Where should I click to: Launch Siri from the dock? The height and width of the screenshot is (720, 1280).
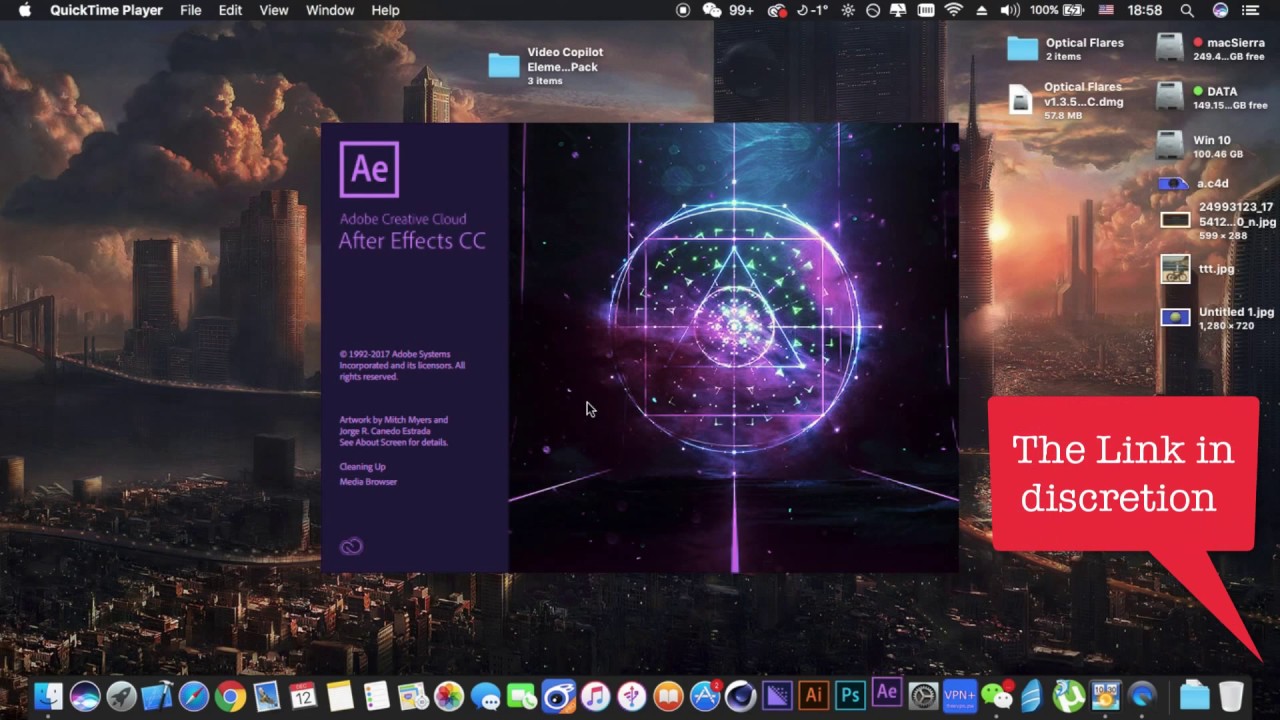coord(85,696)
